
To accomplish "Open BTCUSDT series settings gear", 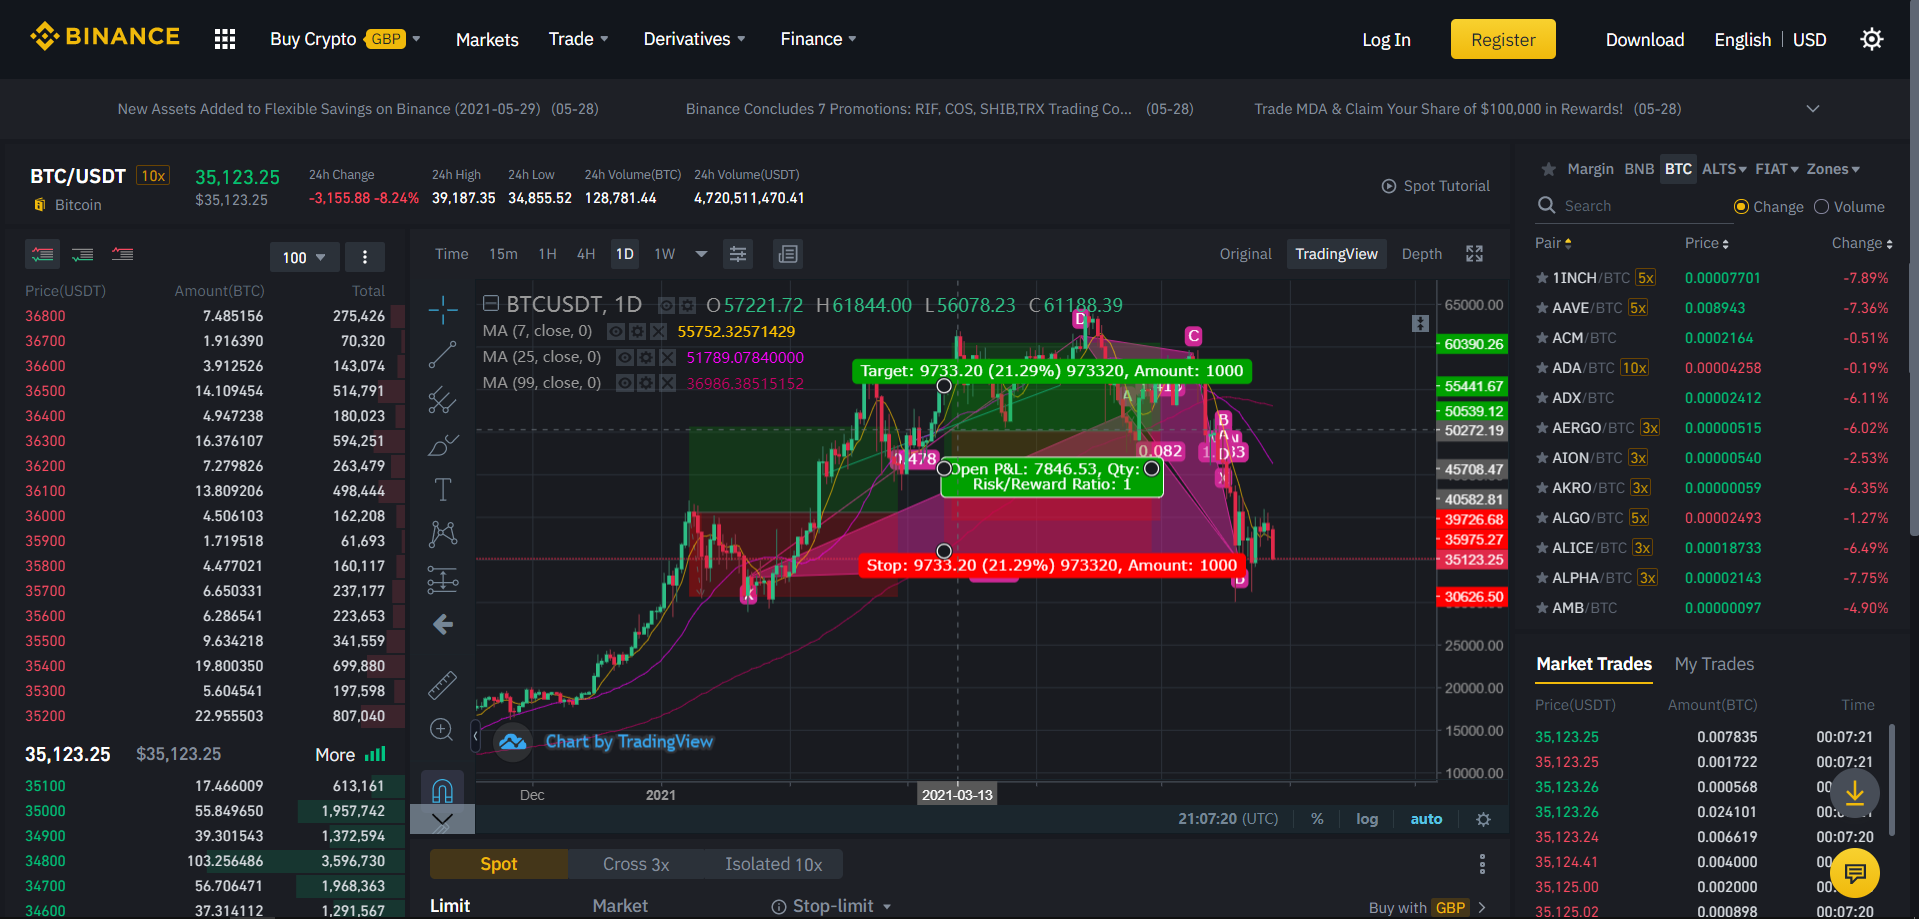I will coord(687,305).
